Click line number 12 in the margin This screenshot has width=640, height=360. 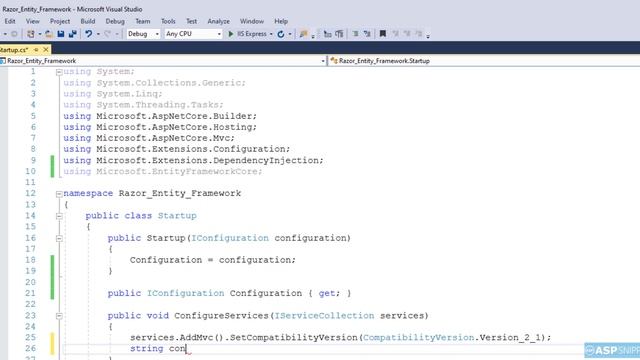[x=31, y=193]
